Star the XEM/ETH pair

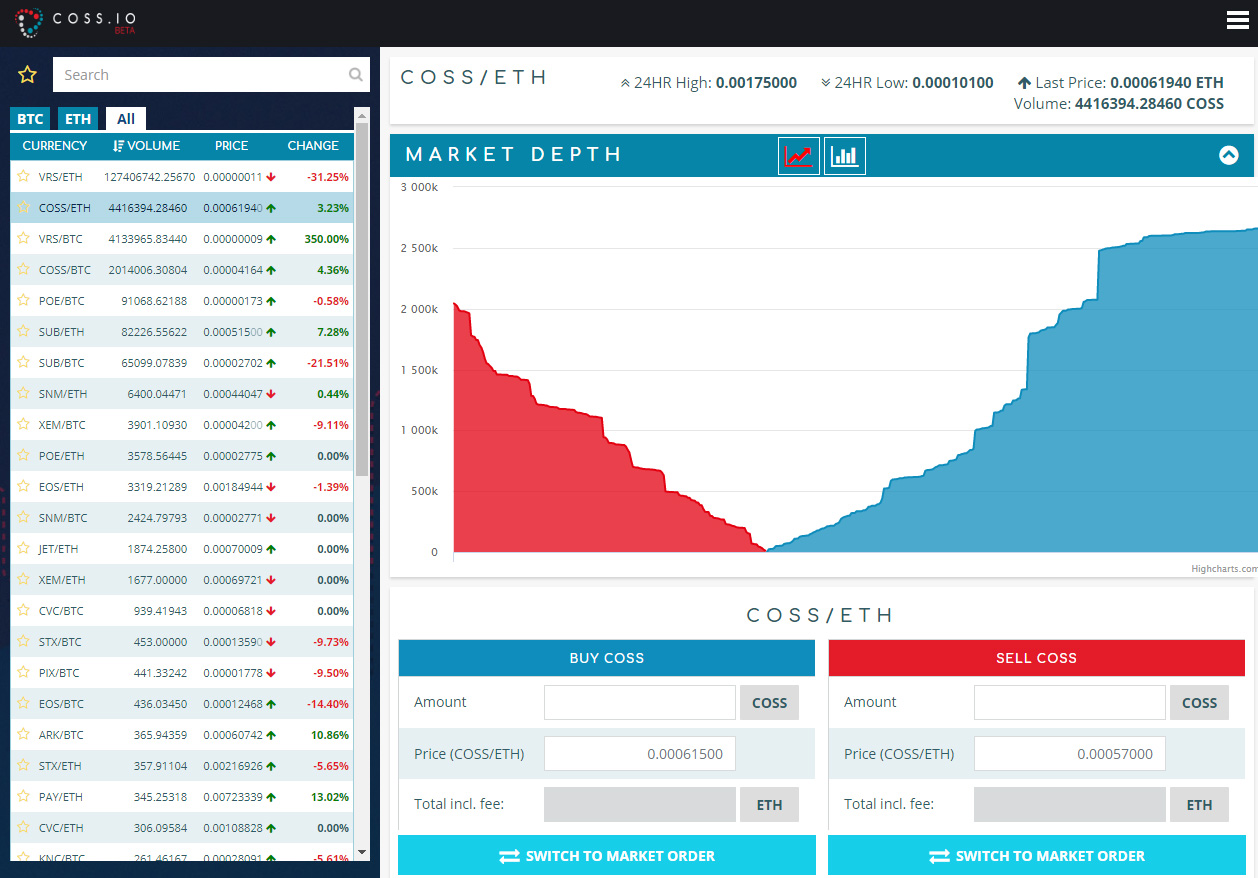click(24, 580)
